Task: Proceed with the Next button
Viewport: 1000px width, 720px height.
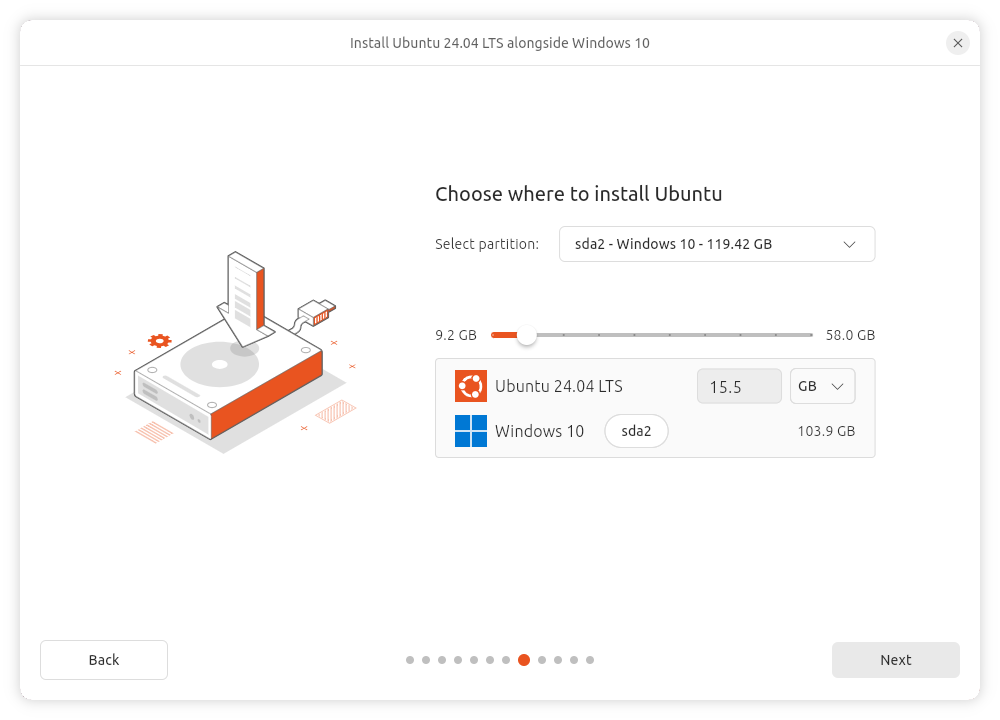Action: pos(895,660)
